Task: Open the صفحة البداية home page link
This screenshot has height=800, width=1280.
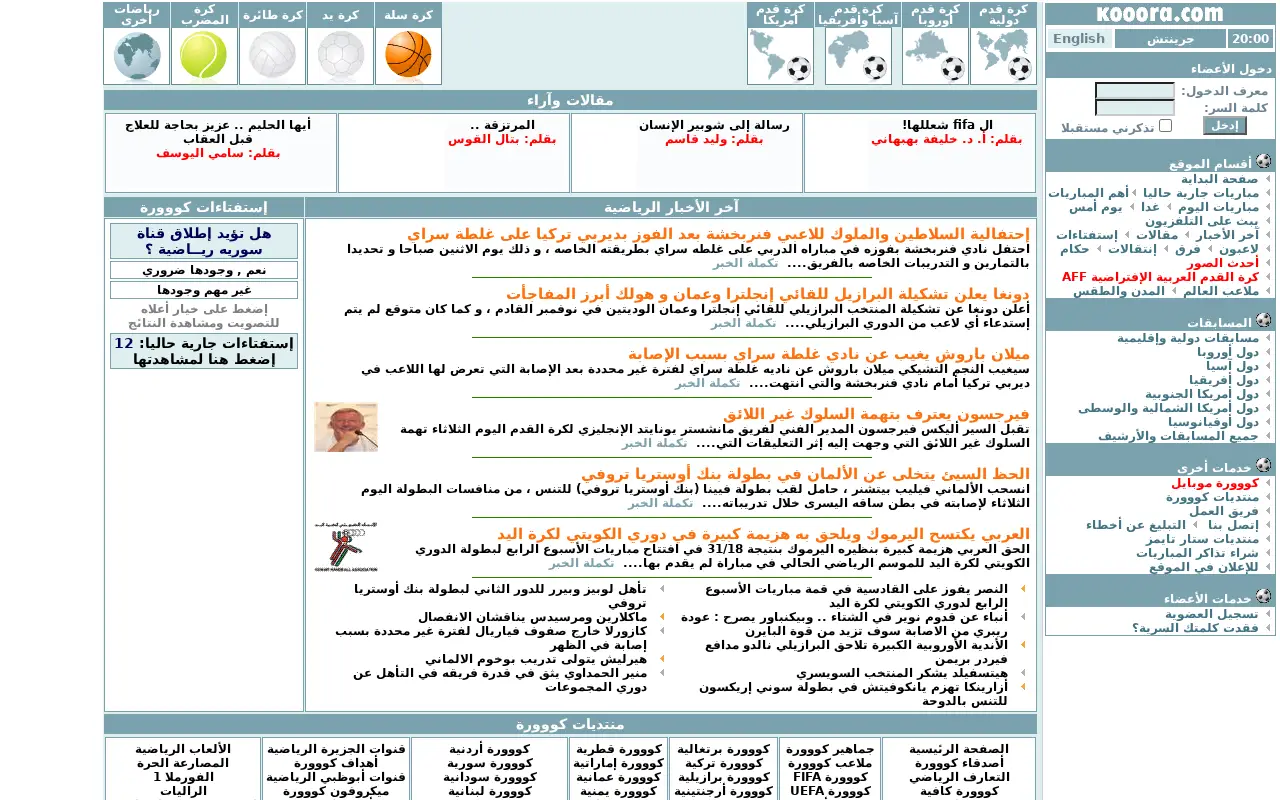Action: pos(1219,179)
